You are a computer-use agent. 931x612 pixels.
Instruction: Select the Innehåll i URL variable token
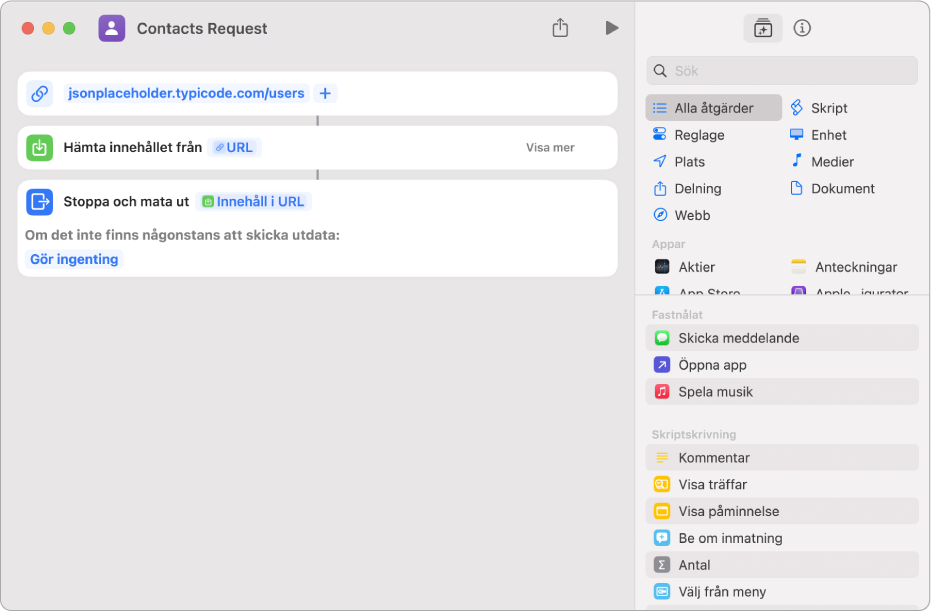coord(254,201)
